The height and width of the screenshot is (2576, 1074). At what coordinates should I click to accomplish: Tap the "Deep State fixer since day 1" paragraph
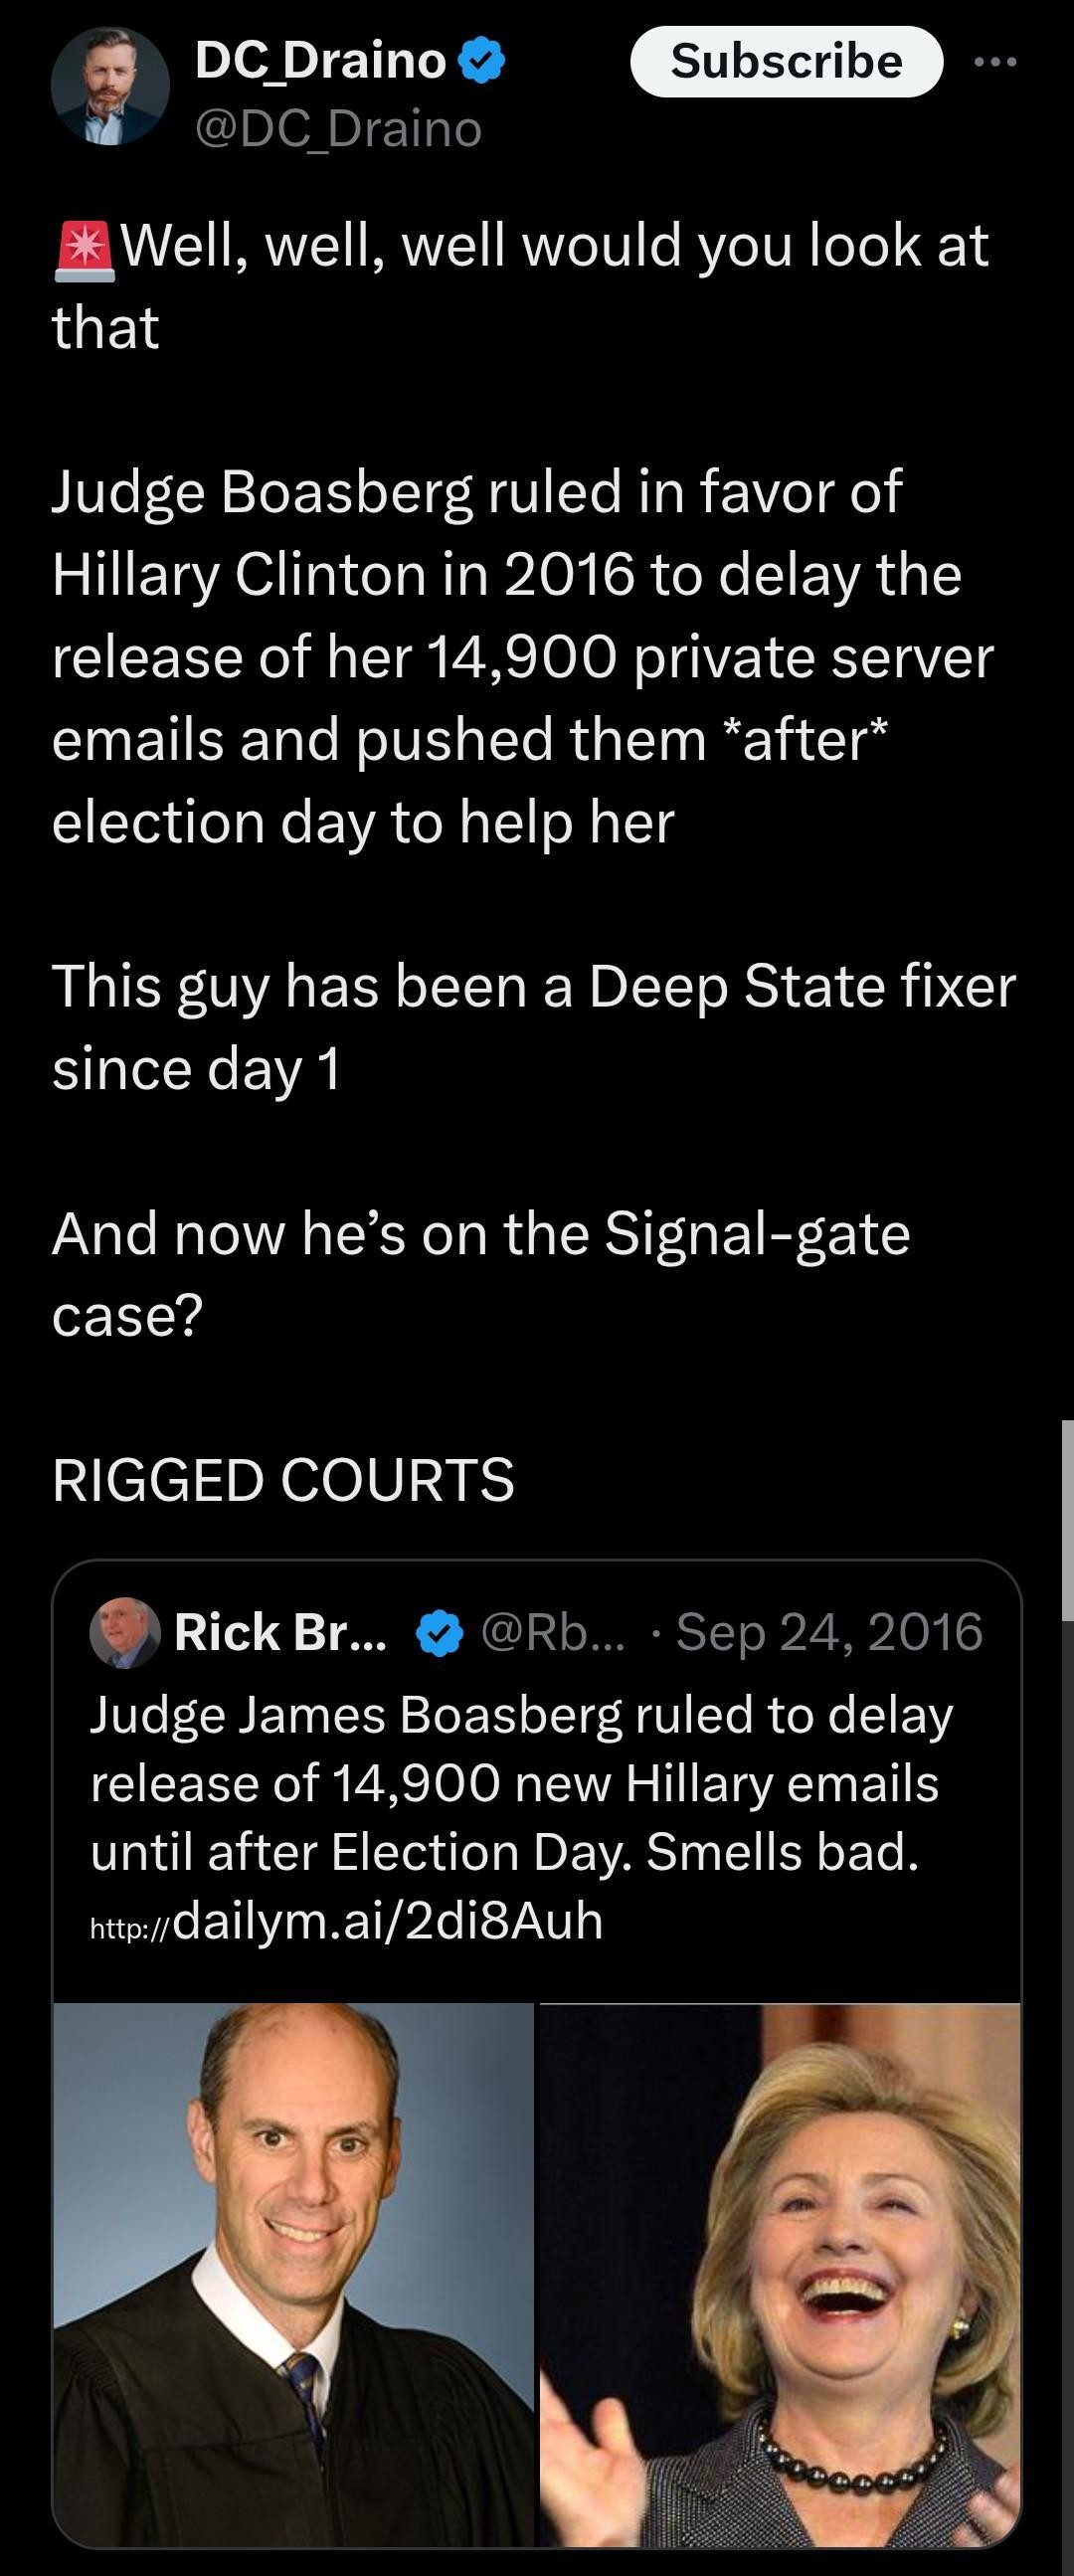pos(533,1027)
